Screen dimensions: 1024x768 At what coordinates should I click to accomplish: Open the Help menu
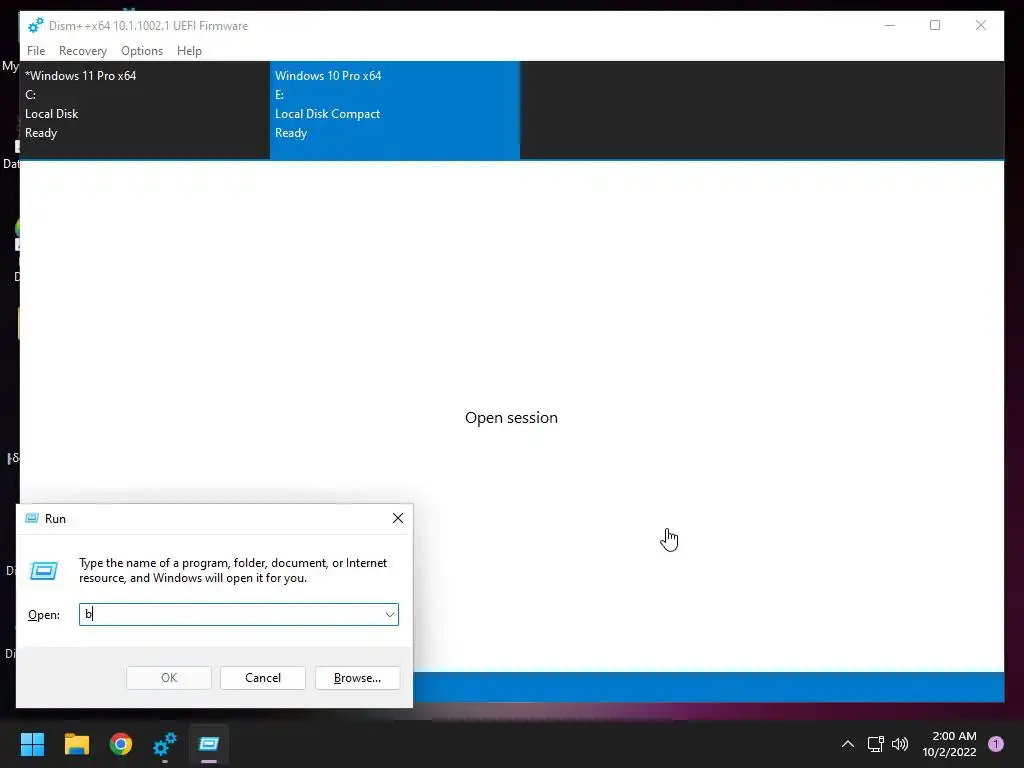coord(189,51)
